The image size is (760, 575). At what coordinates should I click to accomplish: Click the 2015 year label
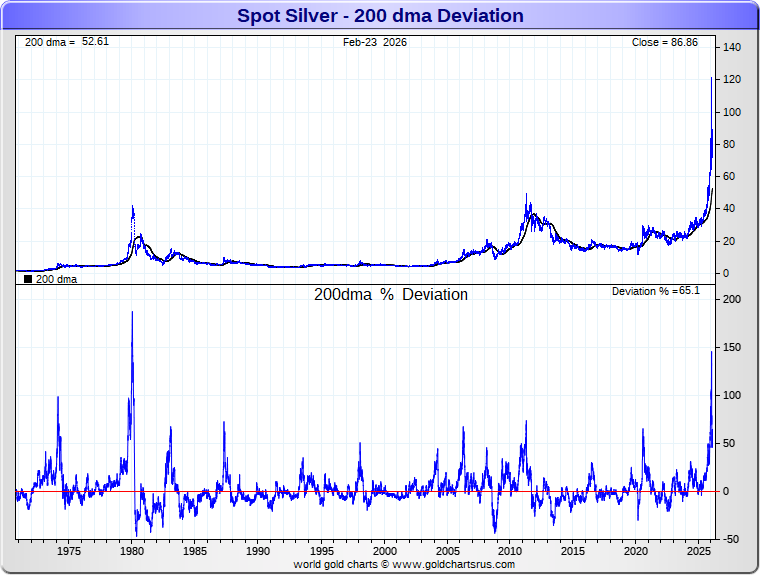click(x=573, y=551)
